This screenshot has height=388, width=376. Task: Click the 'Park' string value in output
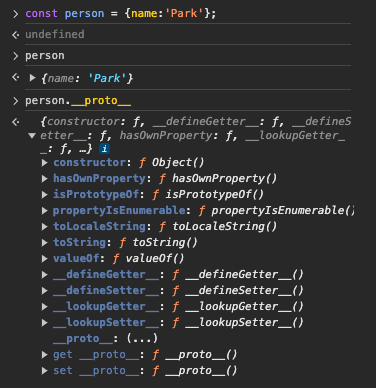107,78
